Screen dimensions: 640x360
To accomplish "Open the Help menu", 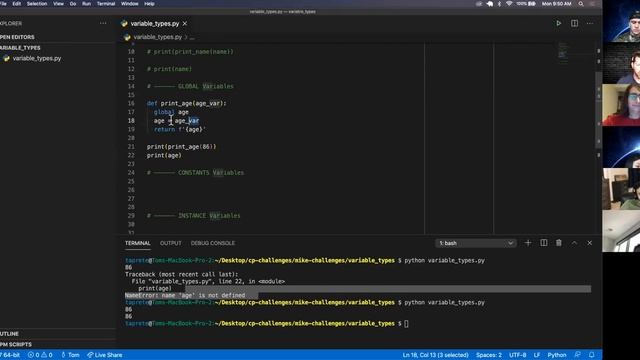I will (x=149, y=4).
